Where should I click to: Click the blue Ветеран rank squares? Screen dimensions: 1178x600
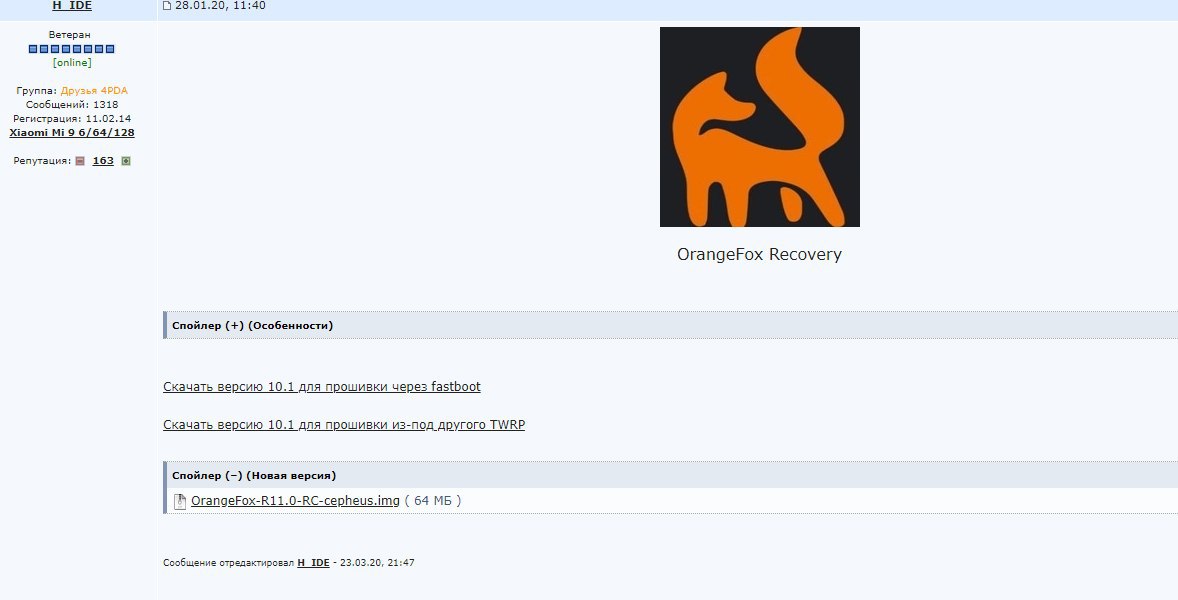72,49
